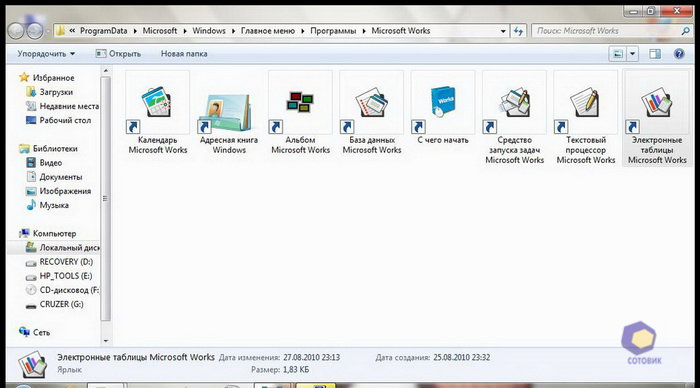Refresh the folder view
700x388 pixels.
(x=518, y=31)
